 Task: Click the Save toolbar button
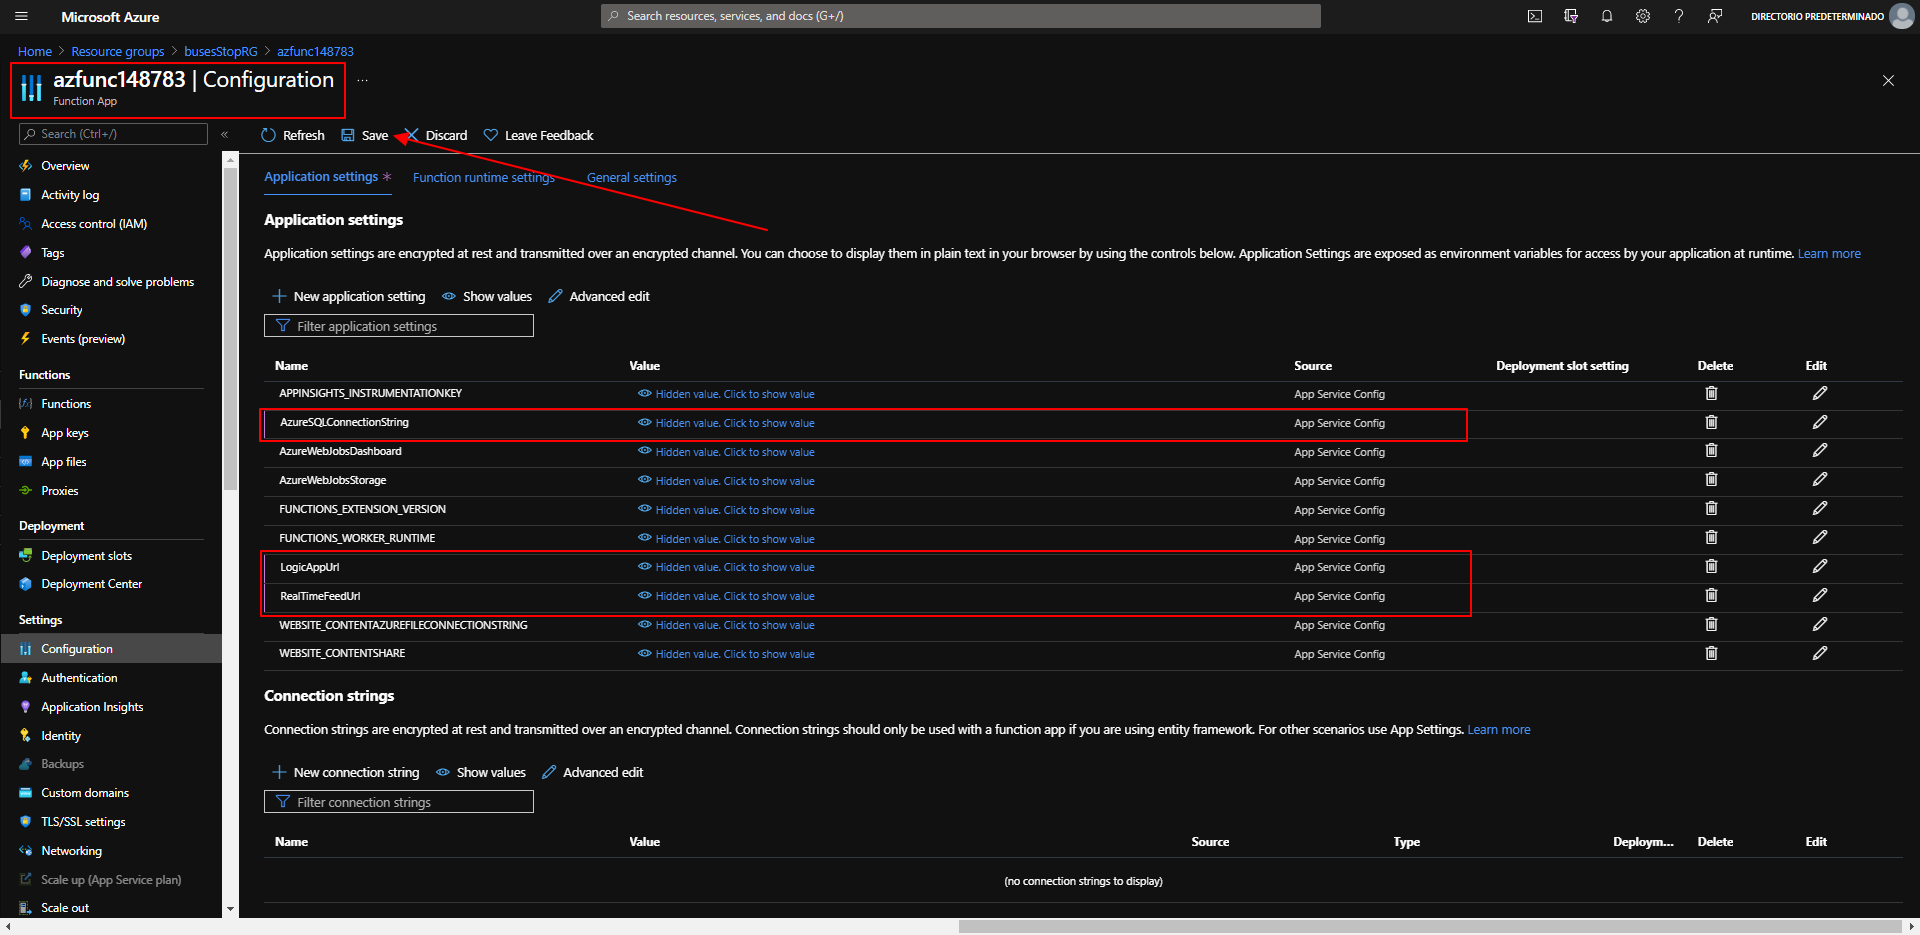tap(365, 135)
